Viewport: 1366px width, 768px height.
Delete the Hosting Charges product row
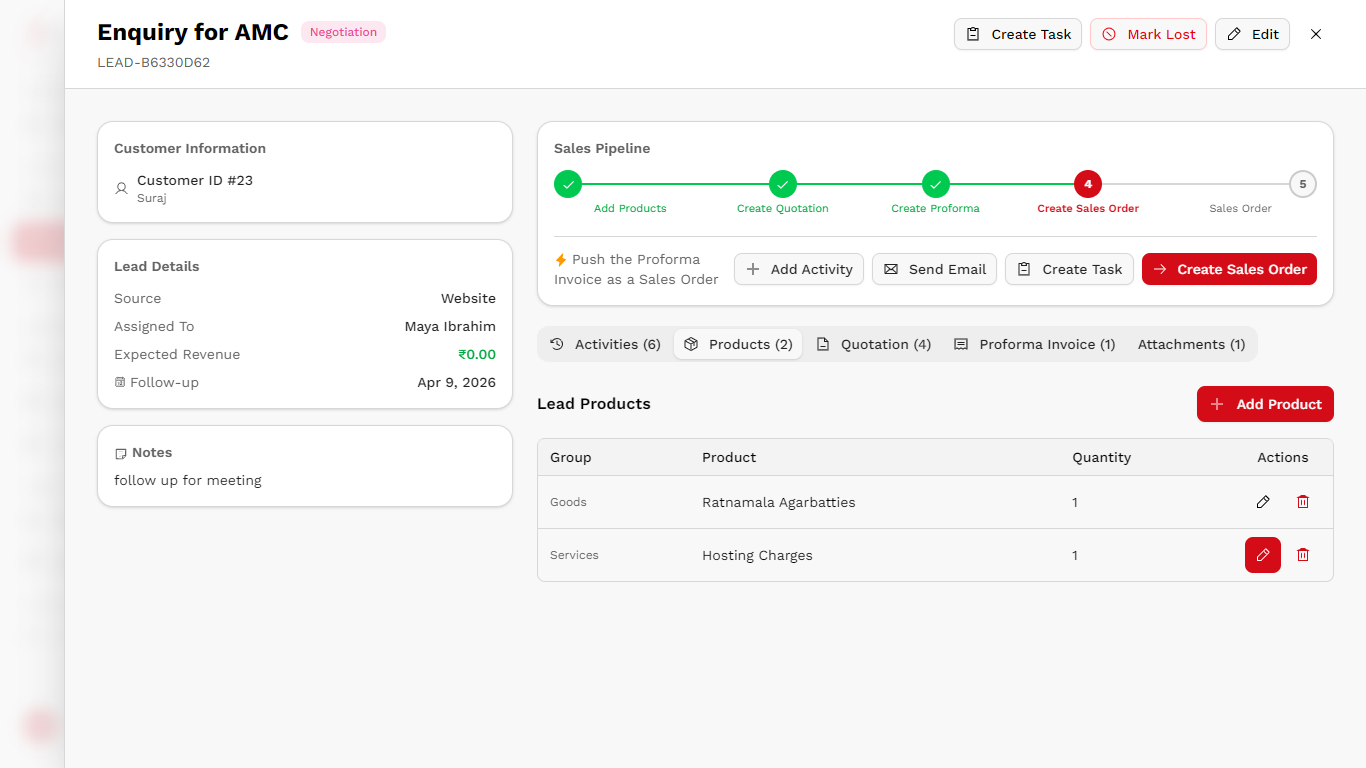[1302, 555]
